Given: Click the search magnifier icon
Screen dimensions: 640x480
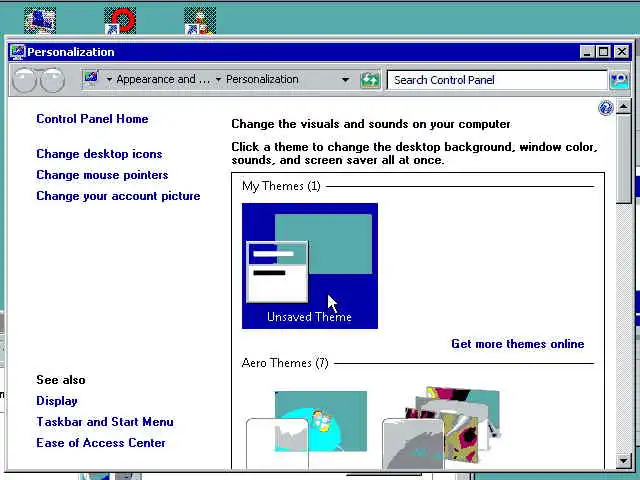Looking at the screenshot, I should [x=619, y=80].
